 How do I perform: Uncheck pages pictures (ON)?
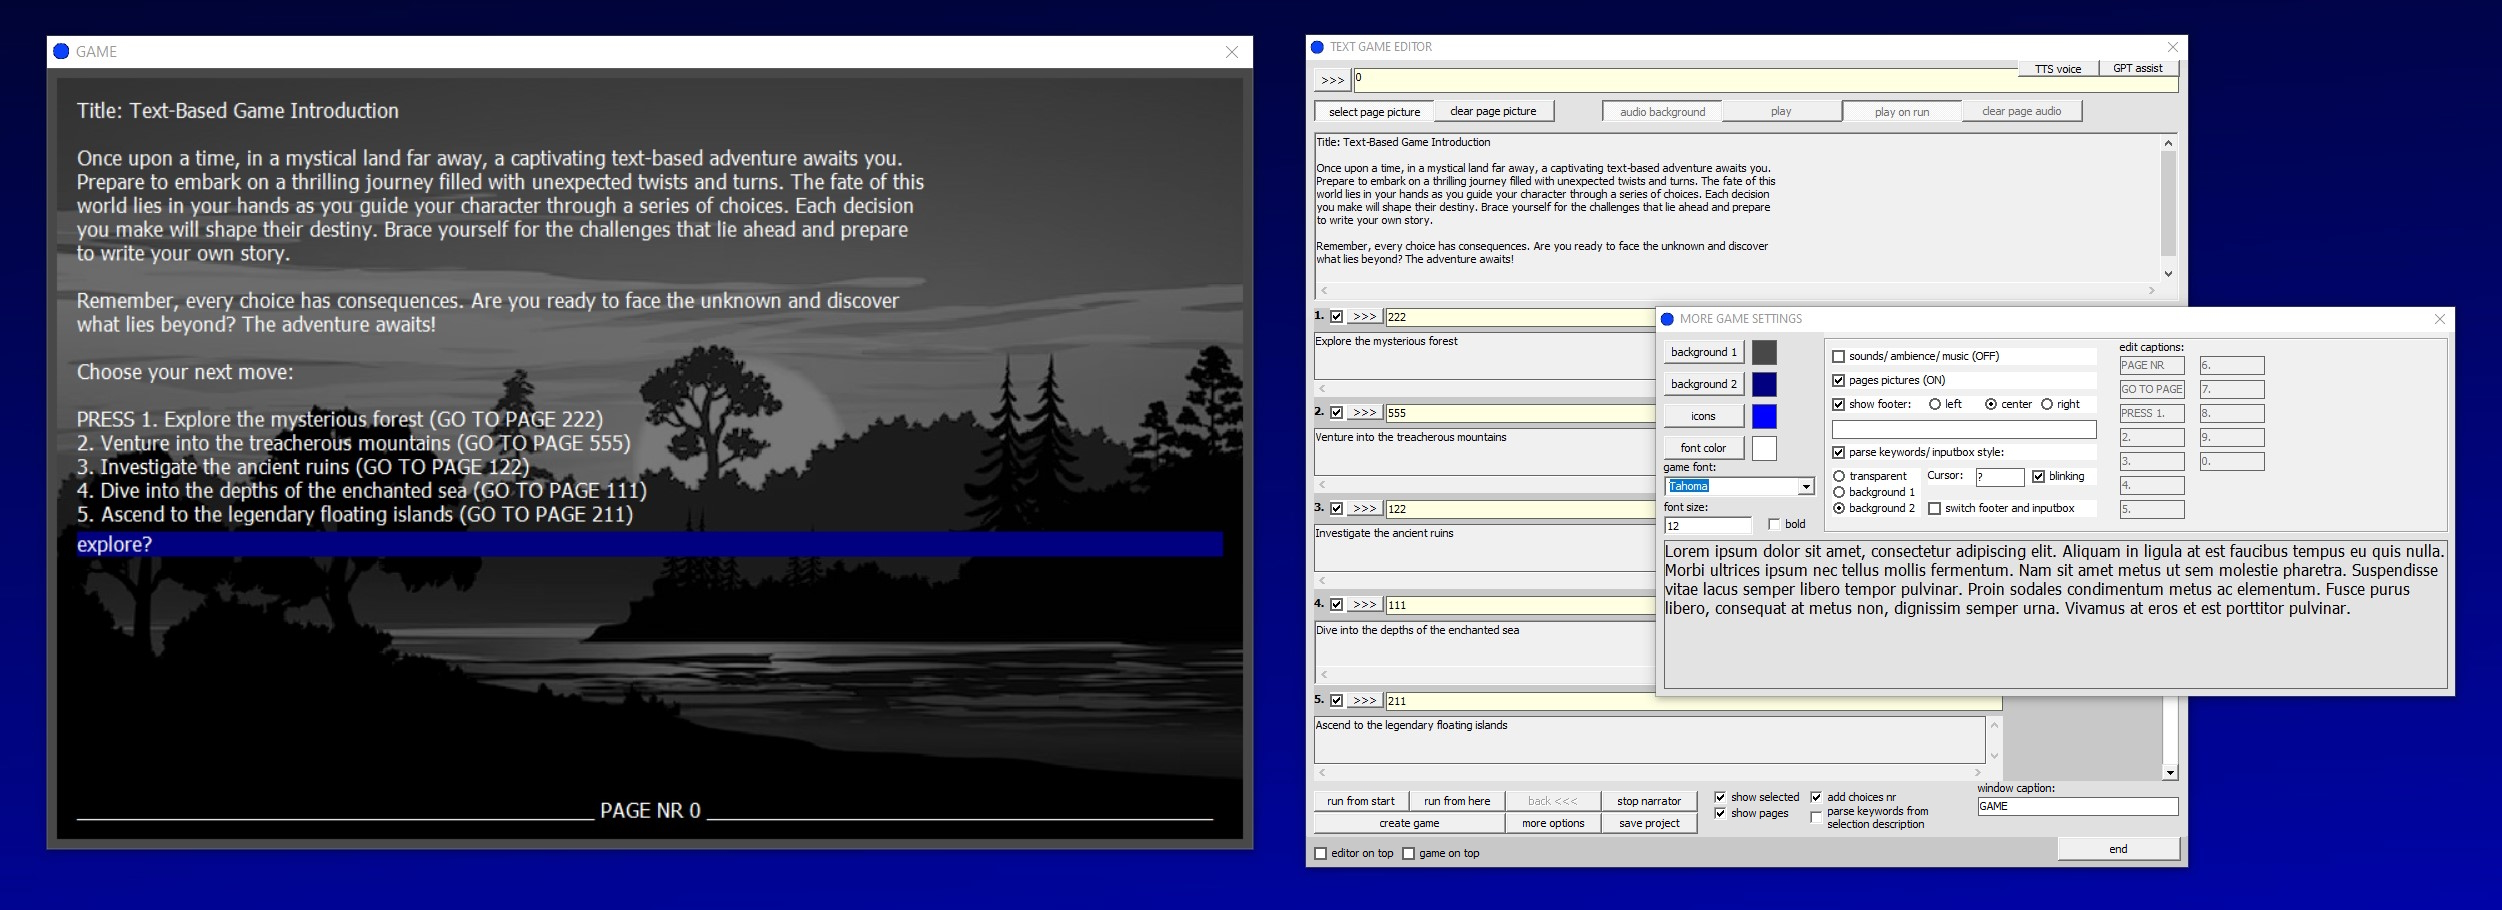(1839, 380)
